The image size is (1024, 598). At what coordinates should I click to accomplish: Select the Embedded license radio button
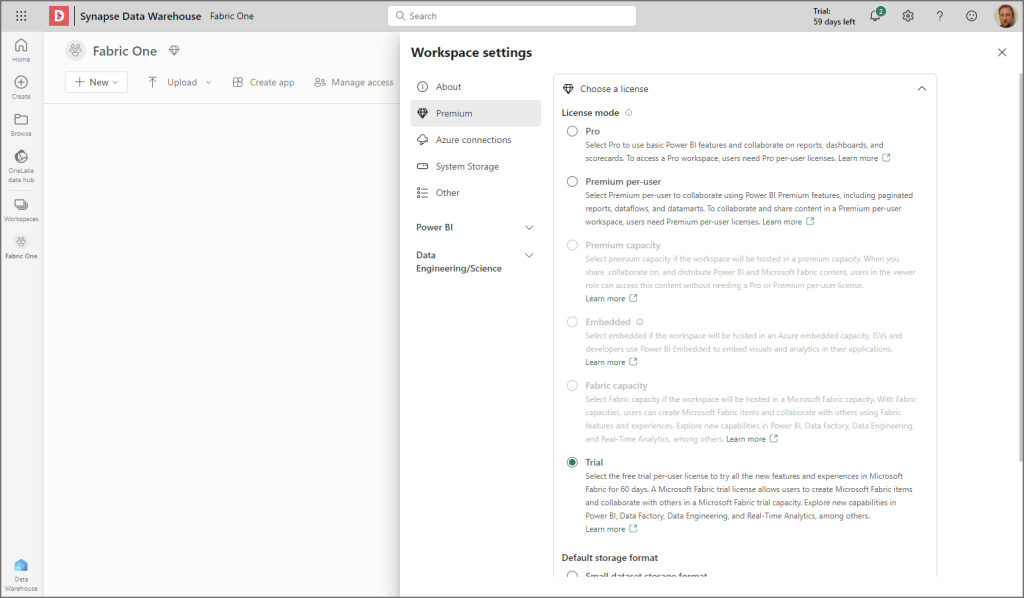click(572, 322)
